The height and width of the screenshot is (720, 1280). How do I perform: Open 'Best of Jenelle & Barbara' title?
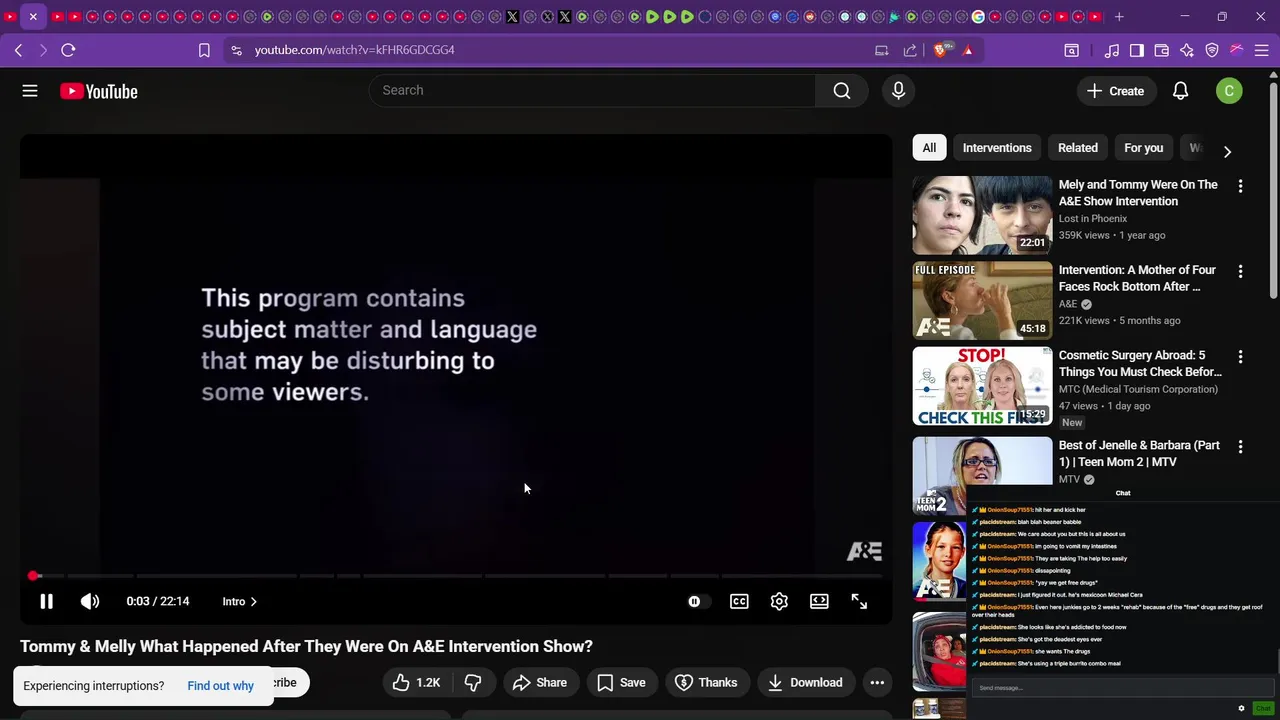[1139, 453]
